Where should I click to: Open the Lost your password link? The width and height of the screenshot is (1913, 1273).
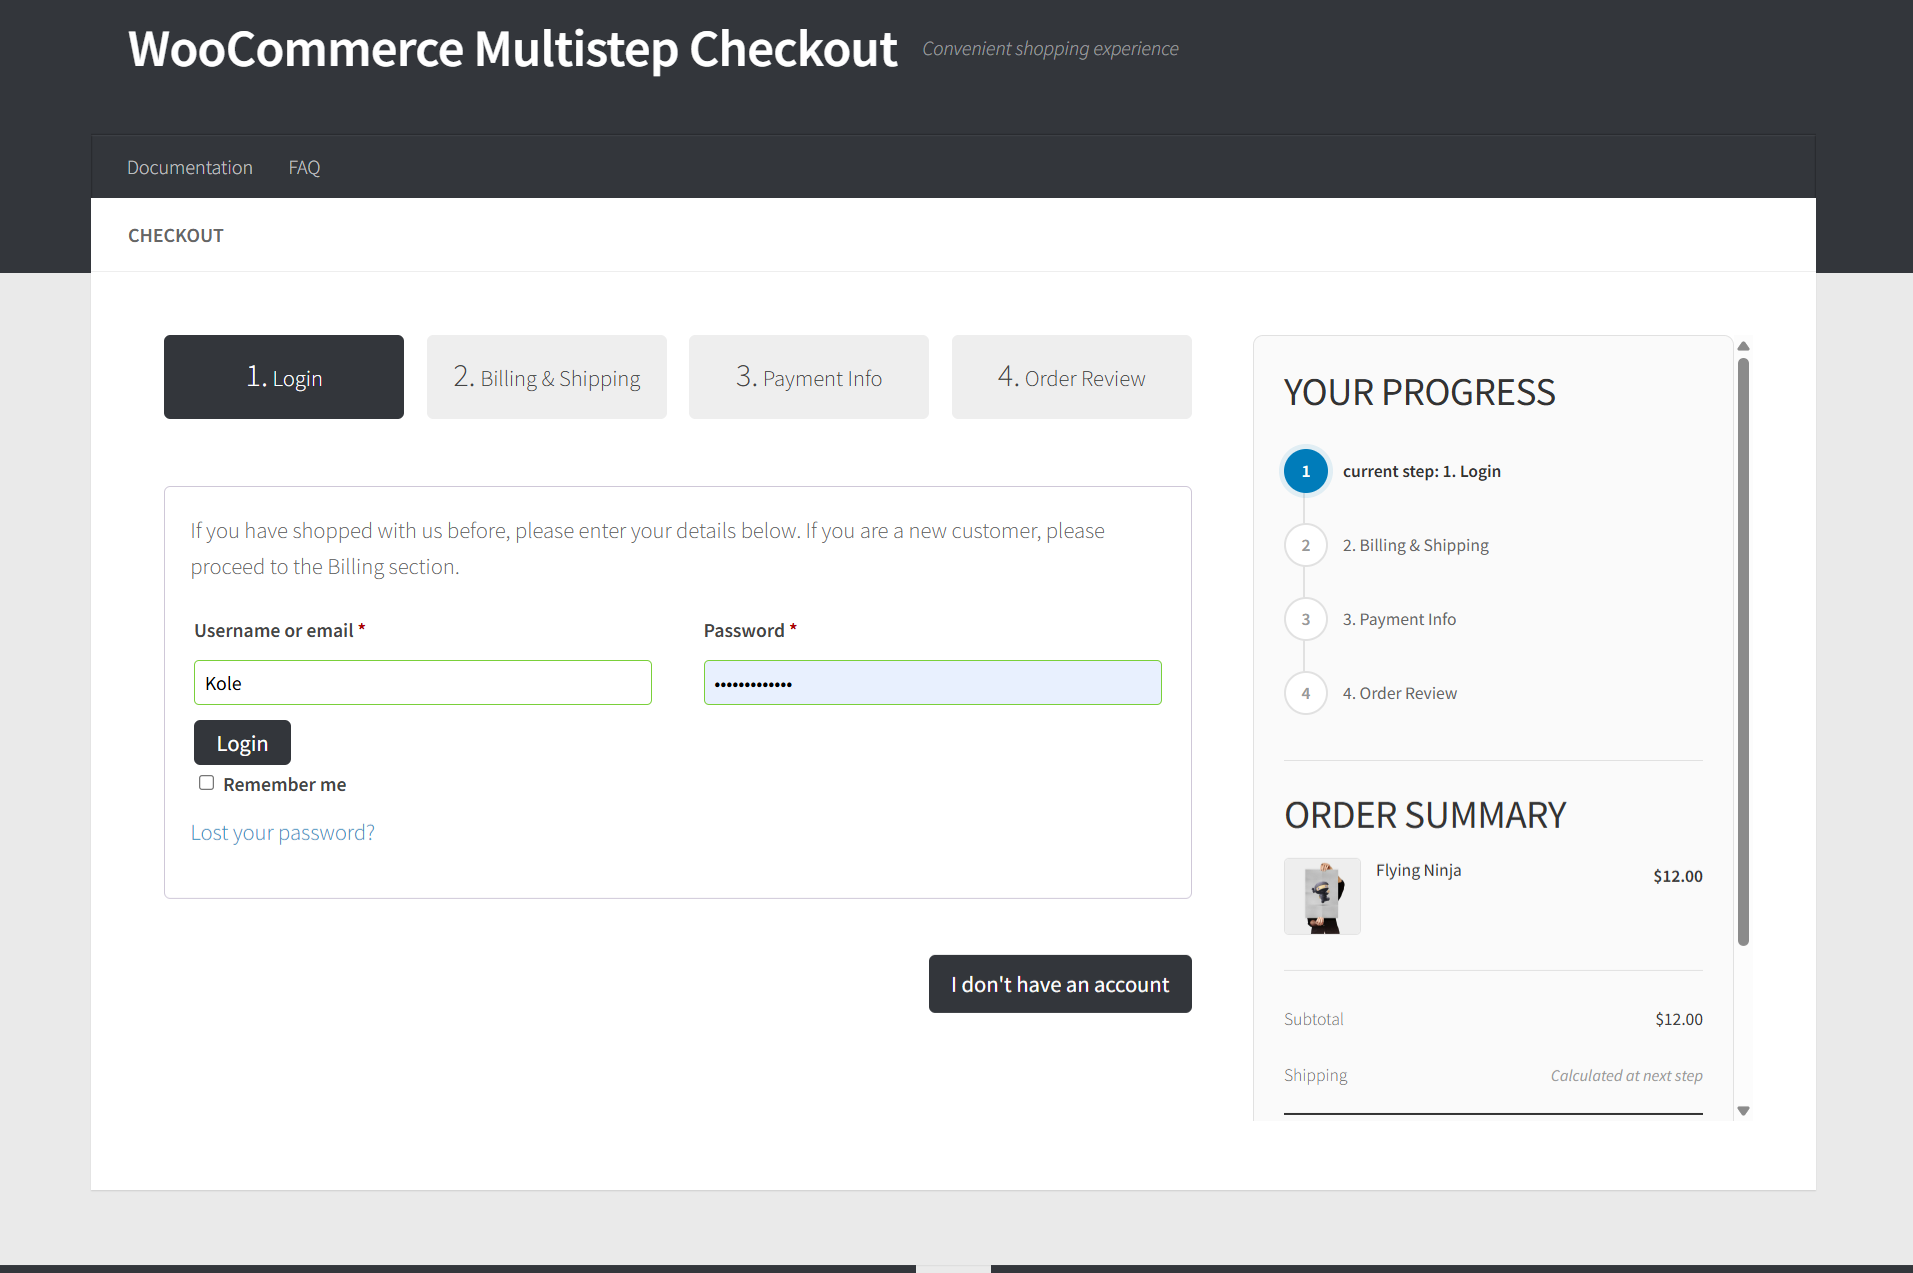(283, 833)
